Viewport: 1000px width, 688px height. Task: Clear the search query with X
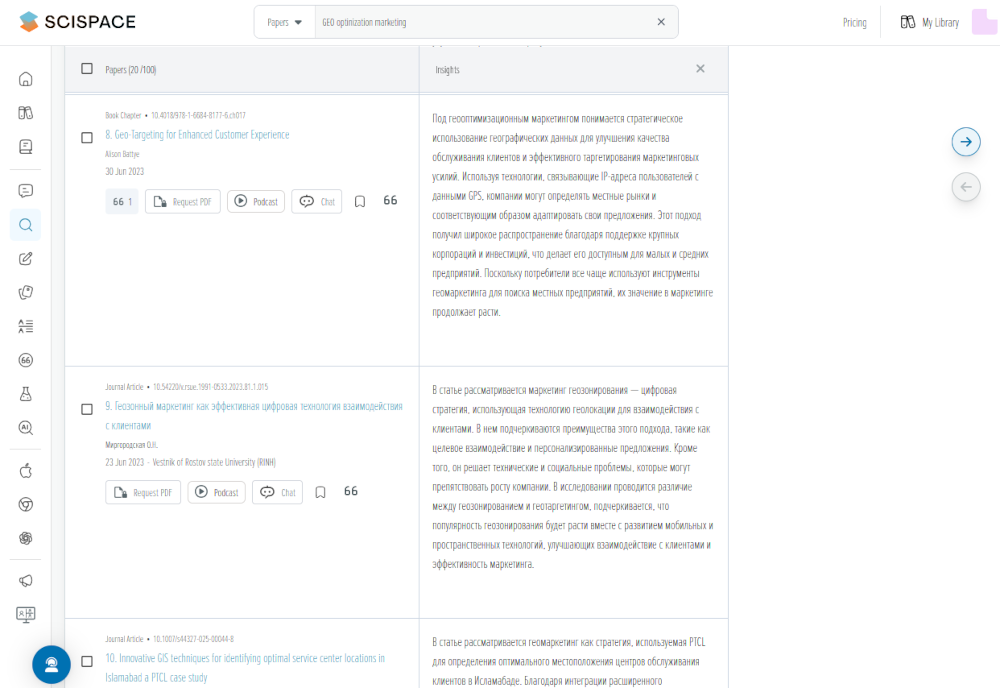tap(661, 22)
